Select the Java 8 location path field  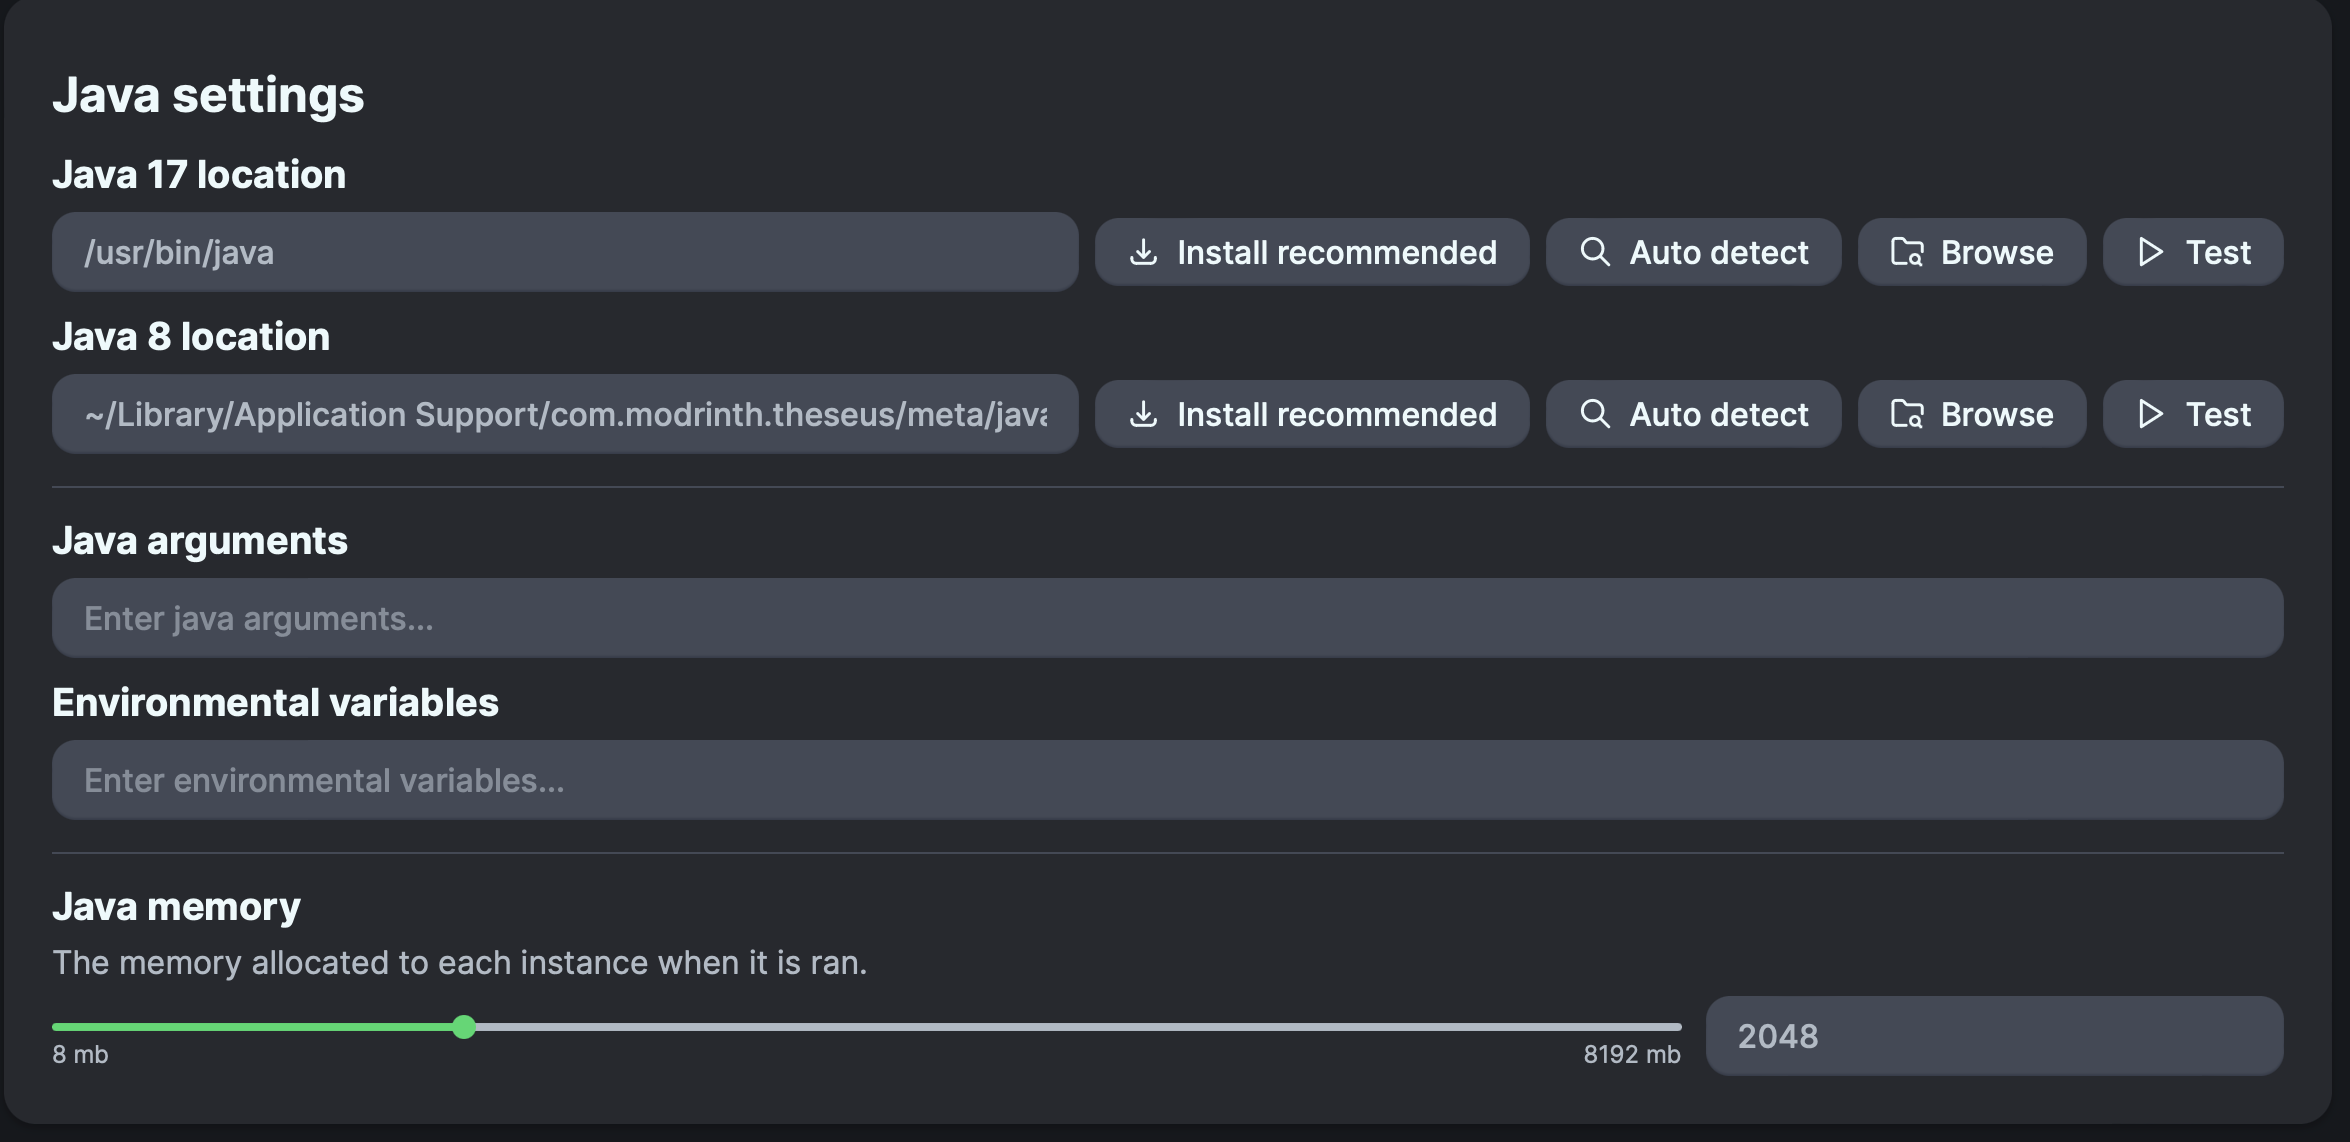pos(565,414)
